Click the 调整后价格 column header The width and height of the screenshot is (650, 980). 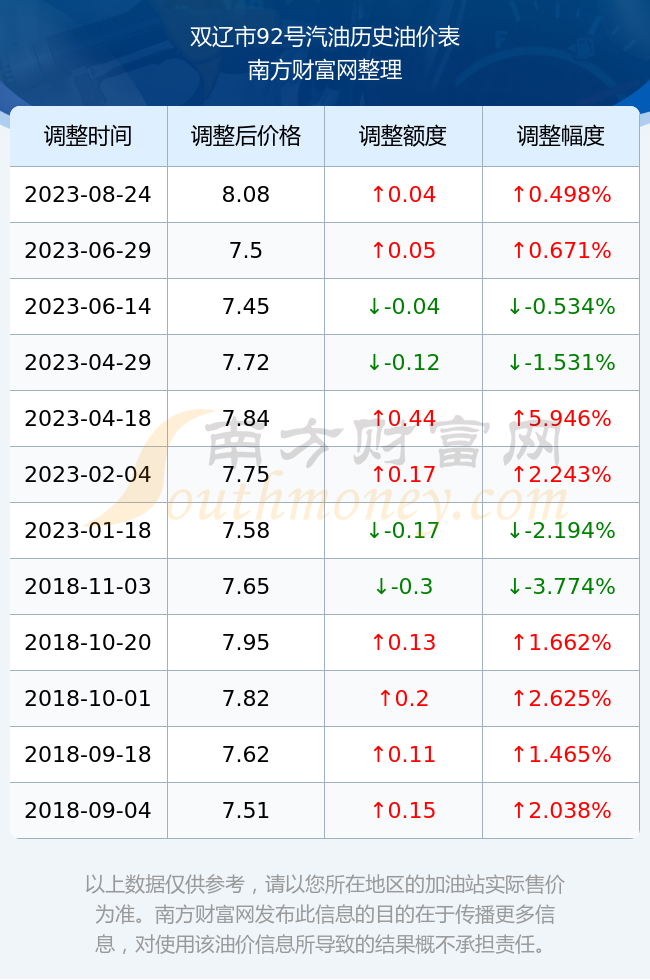point(246,136)
